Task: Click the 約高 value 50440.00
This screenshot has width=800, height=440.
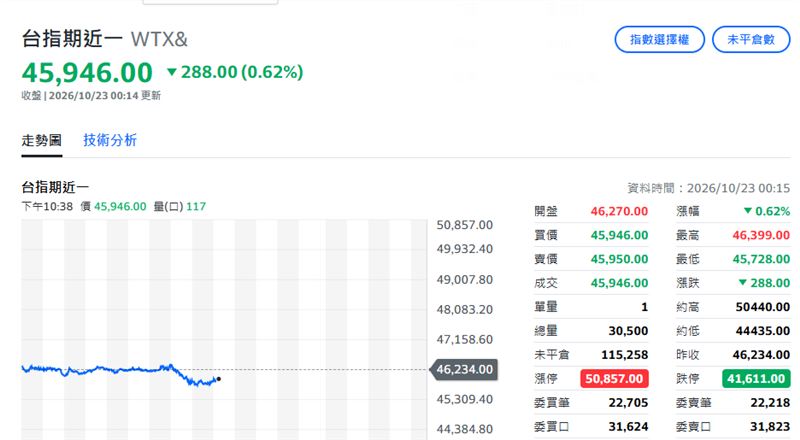Action: click(763, 307)
